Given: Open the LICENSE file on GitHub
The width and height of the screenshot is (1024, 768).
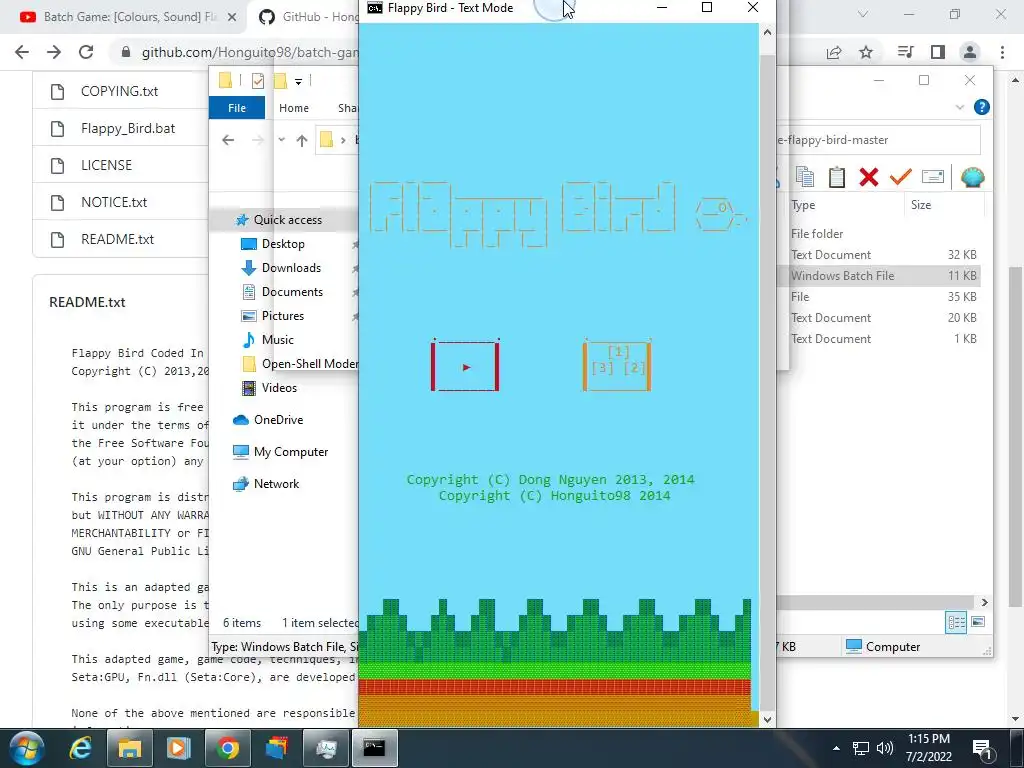Looking at the screenshot, I should tap(106, 165).
